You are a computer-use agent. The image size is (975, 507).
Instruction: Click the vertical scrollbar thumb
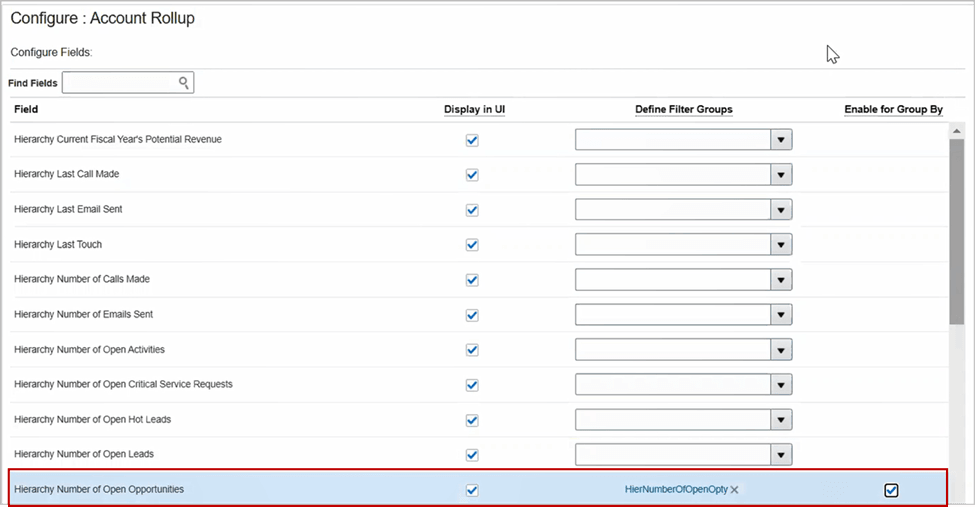[956, 231]
